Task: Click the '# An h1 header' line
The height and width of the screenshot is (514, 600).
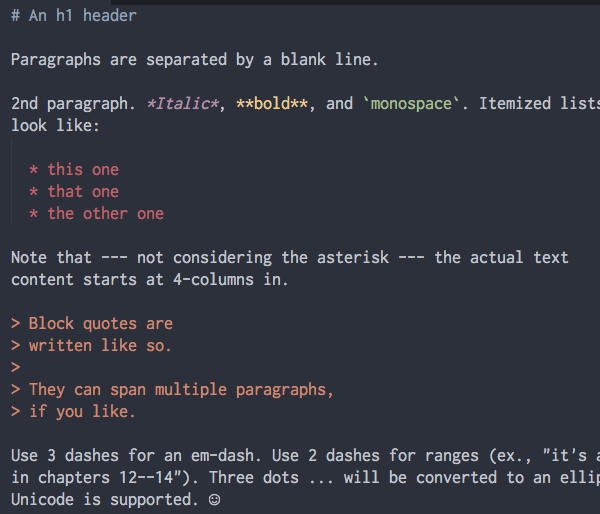Action: (74, 15)
